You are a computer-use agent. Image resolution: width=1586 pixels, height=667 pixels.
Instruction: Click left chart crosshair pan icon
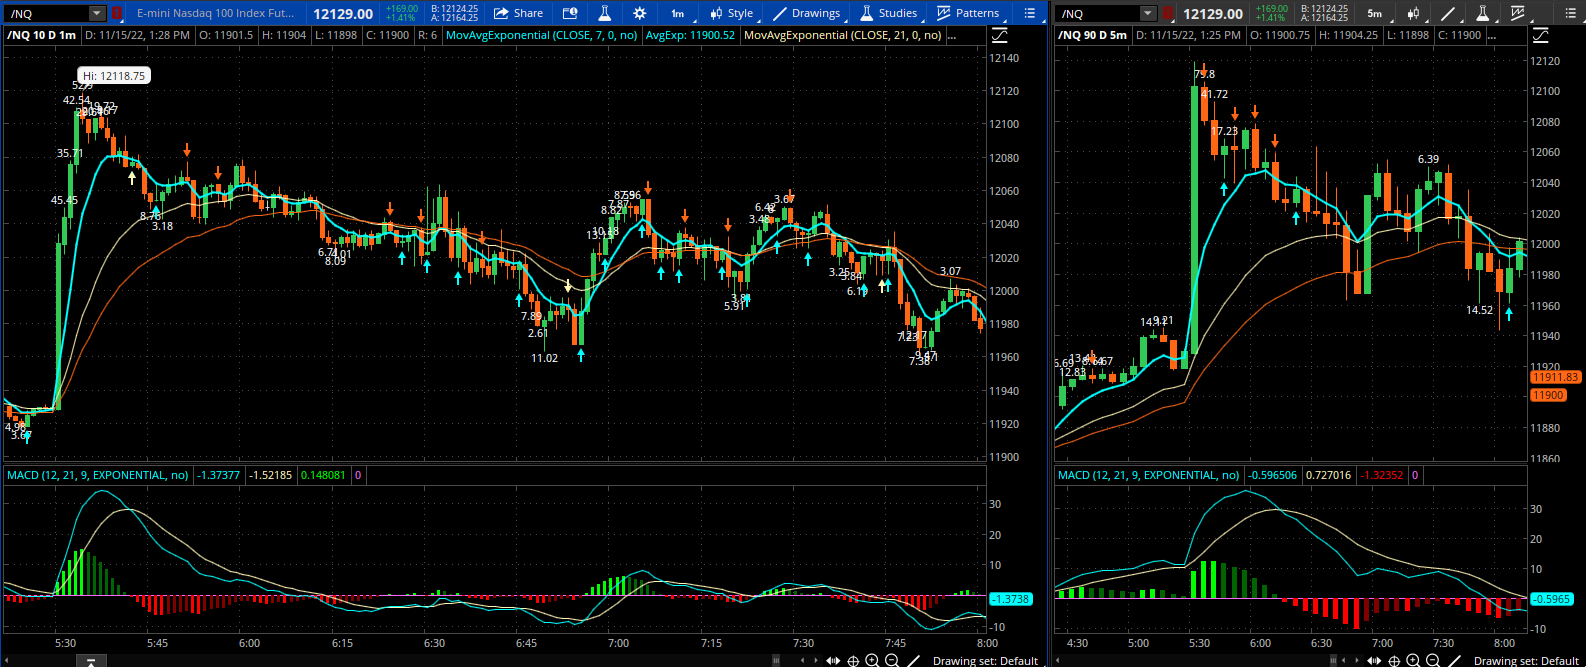click(x=853, y=661)
